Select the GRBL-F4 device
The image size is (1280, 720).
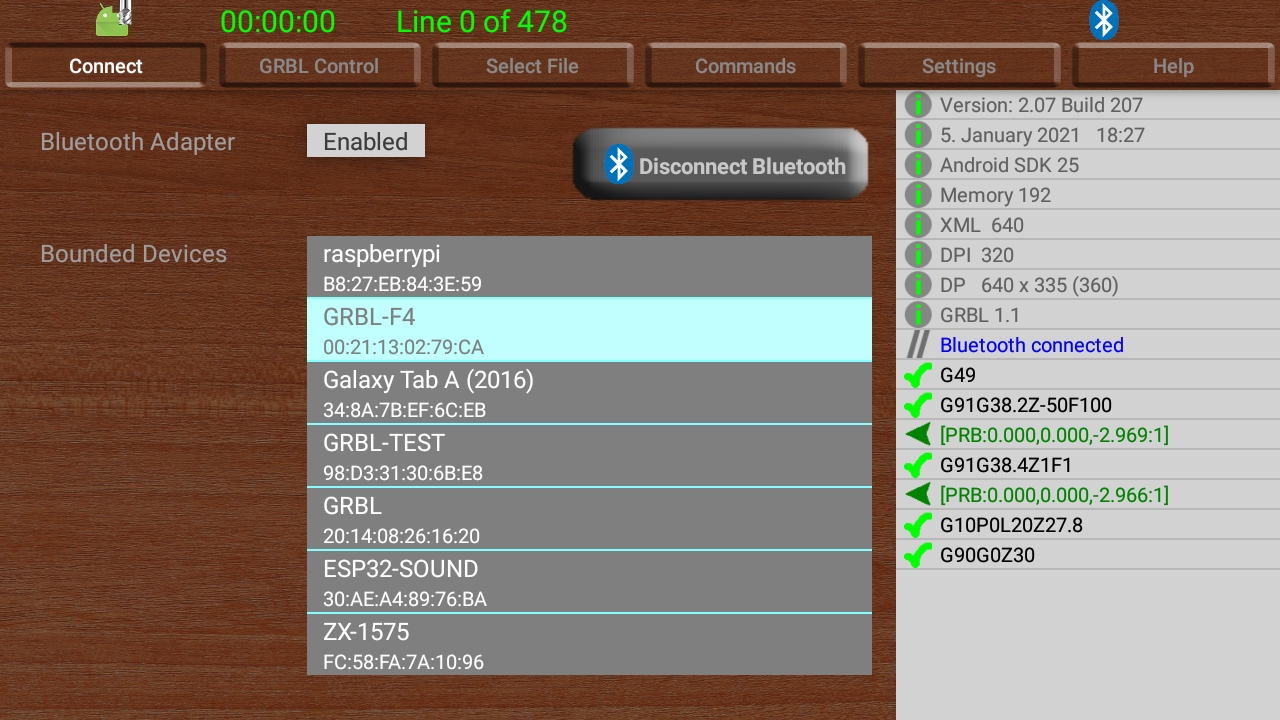click(x=589, y=330)
